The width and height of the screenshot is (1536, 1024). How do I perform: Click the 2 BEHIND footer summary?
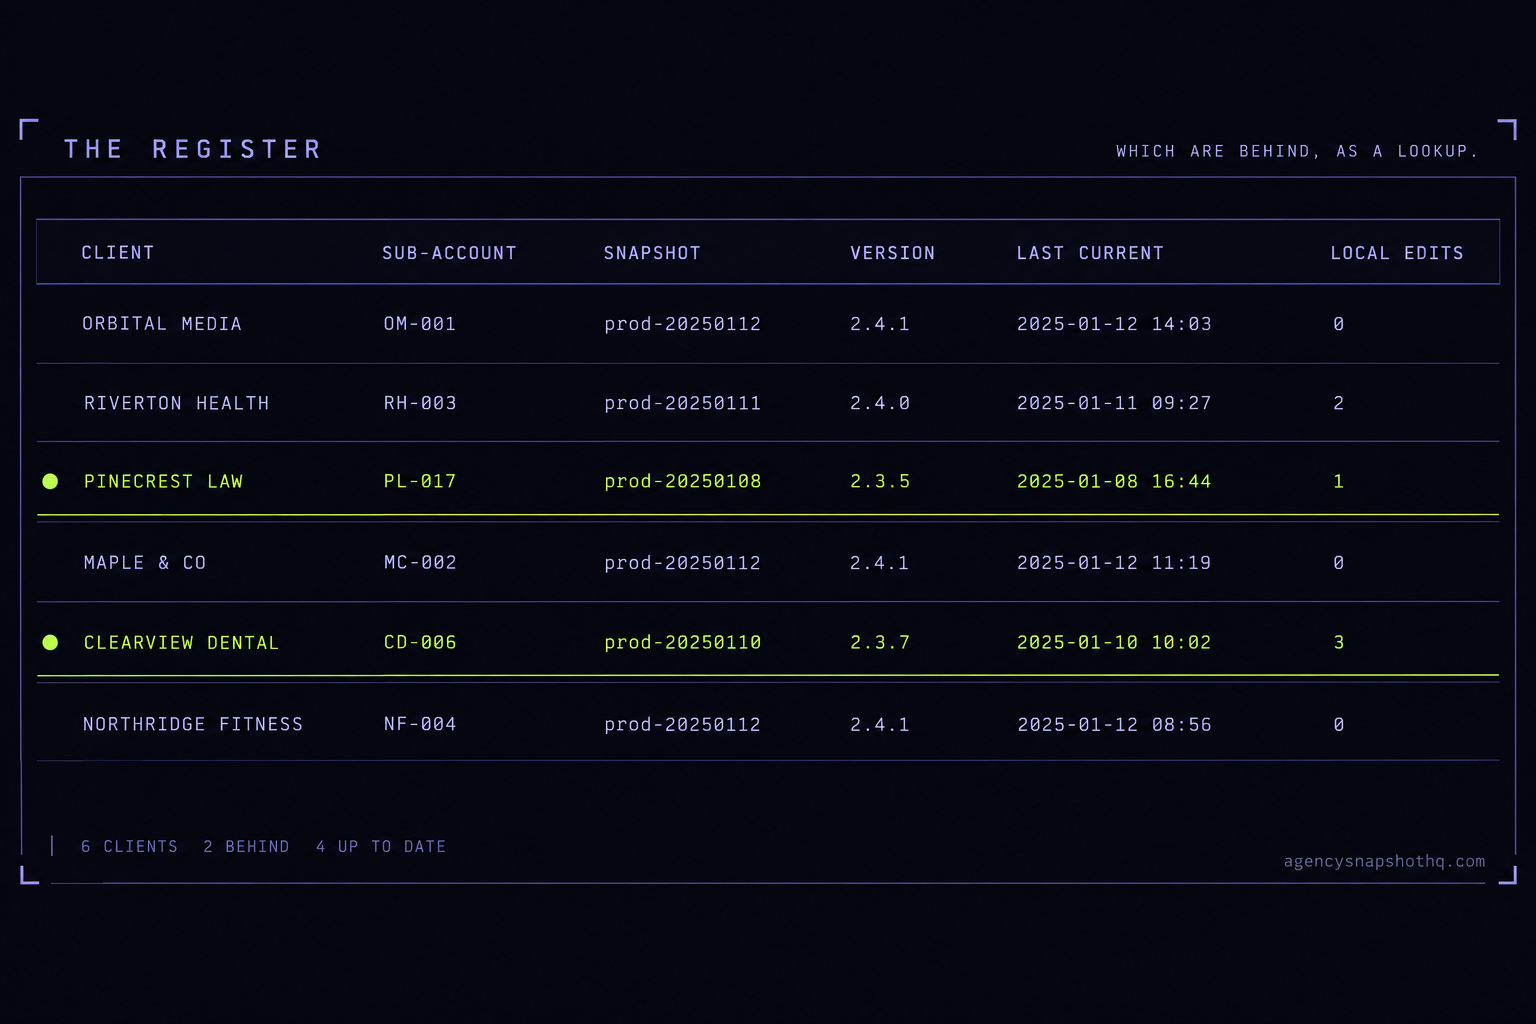(246, 847)
